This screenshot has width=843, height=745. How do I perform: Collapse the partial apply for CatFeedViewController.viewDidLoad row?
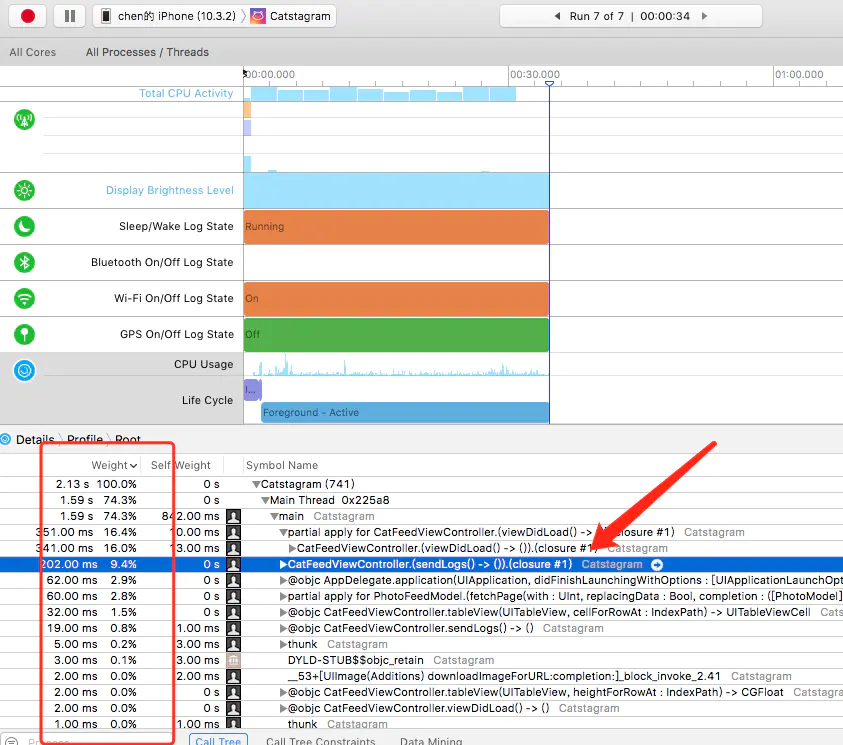(x=283, y=533)
